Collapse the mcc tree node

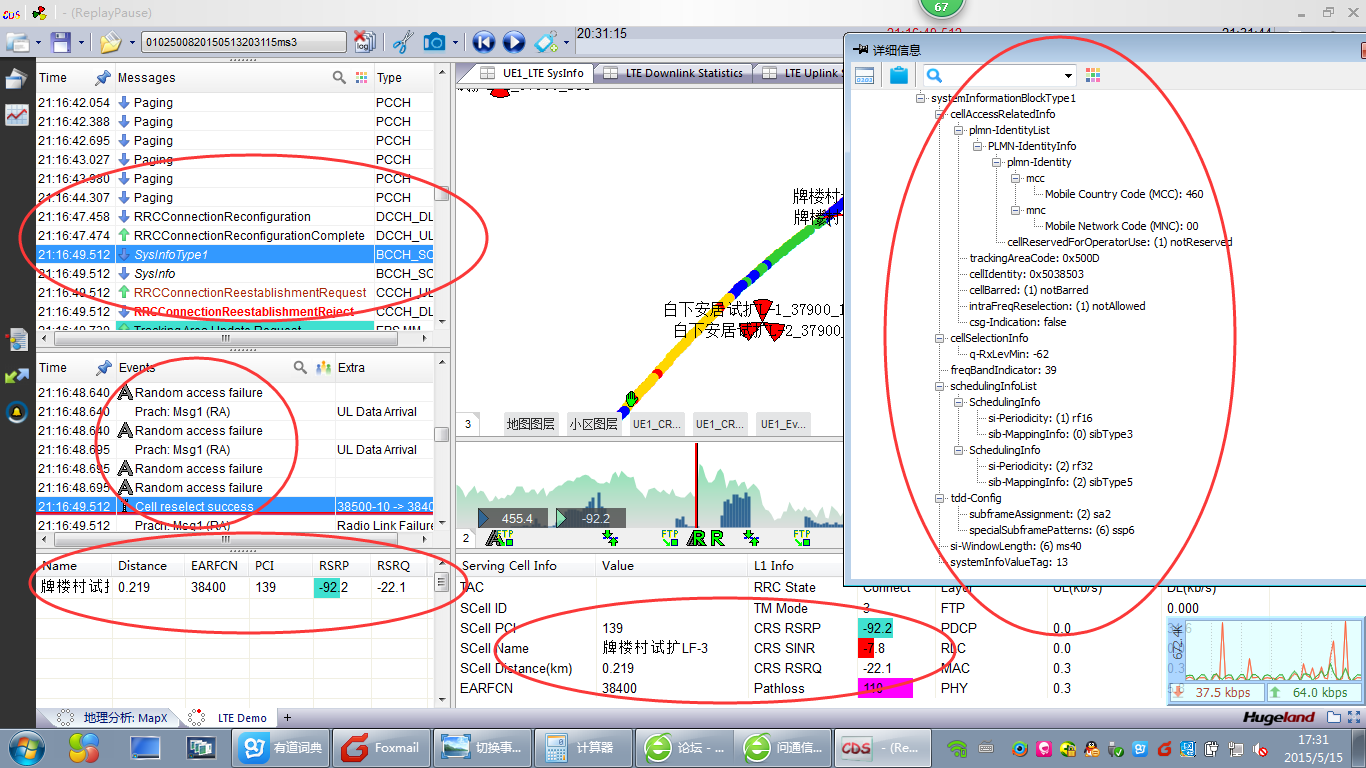(1017, 178)
